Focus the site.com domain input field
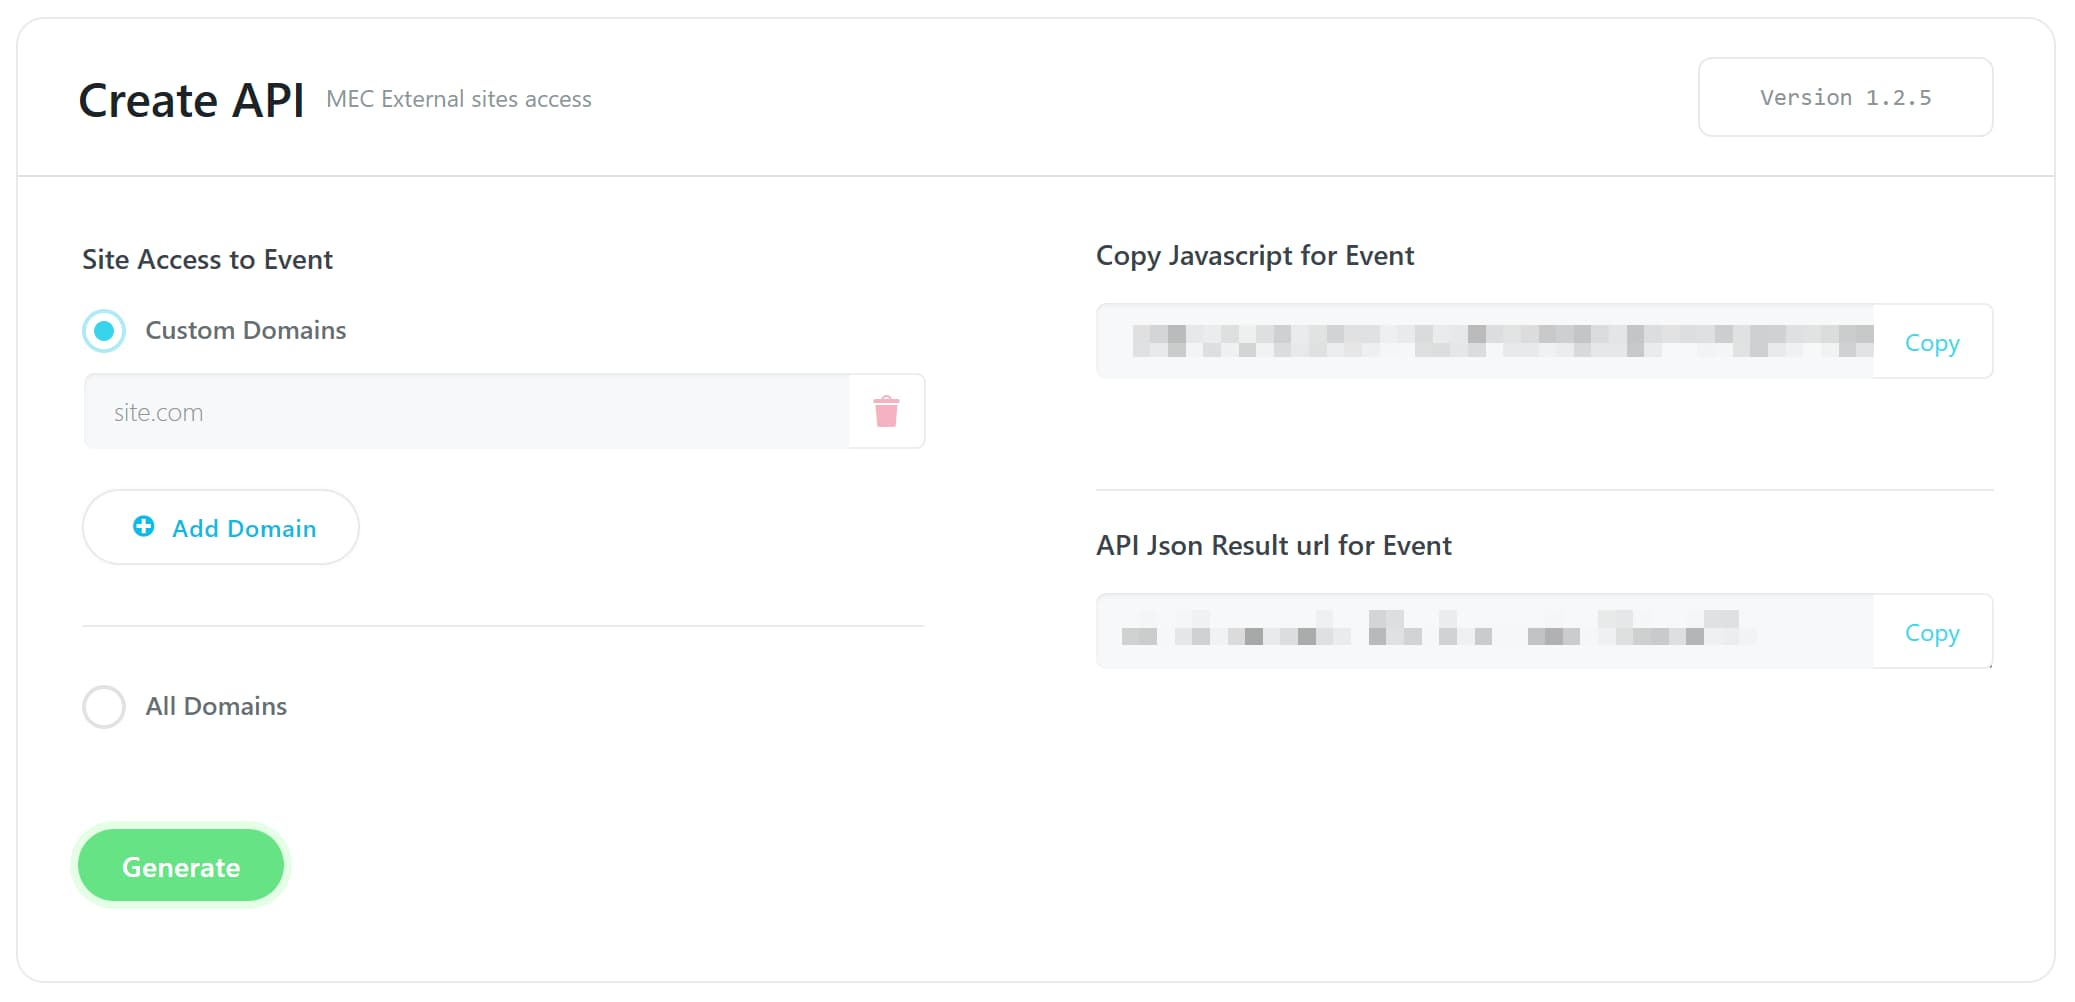The image size is (2075, 1002). click(466, 412)
